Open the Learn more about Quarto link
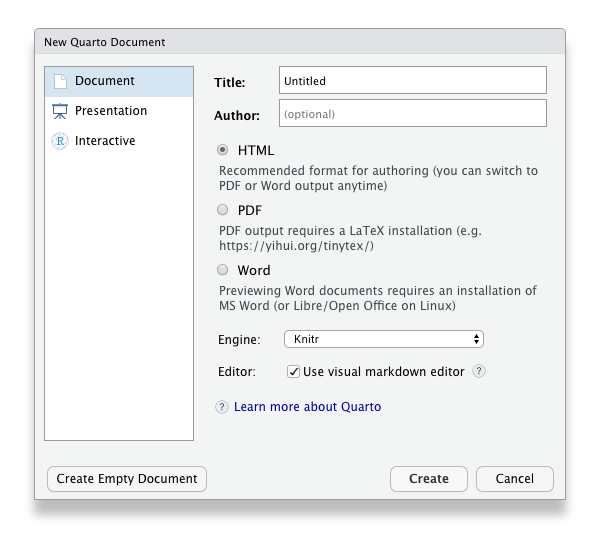Screen dimensions: 604x540 coord(307,407)
